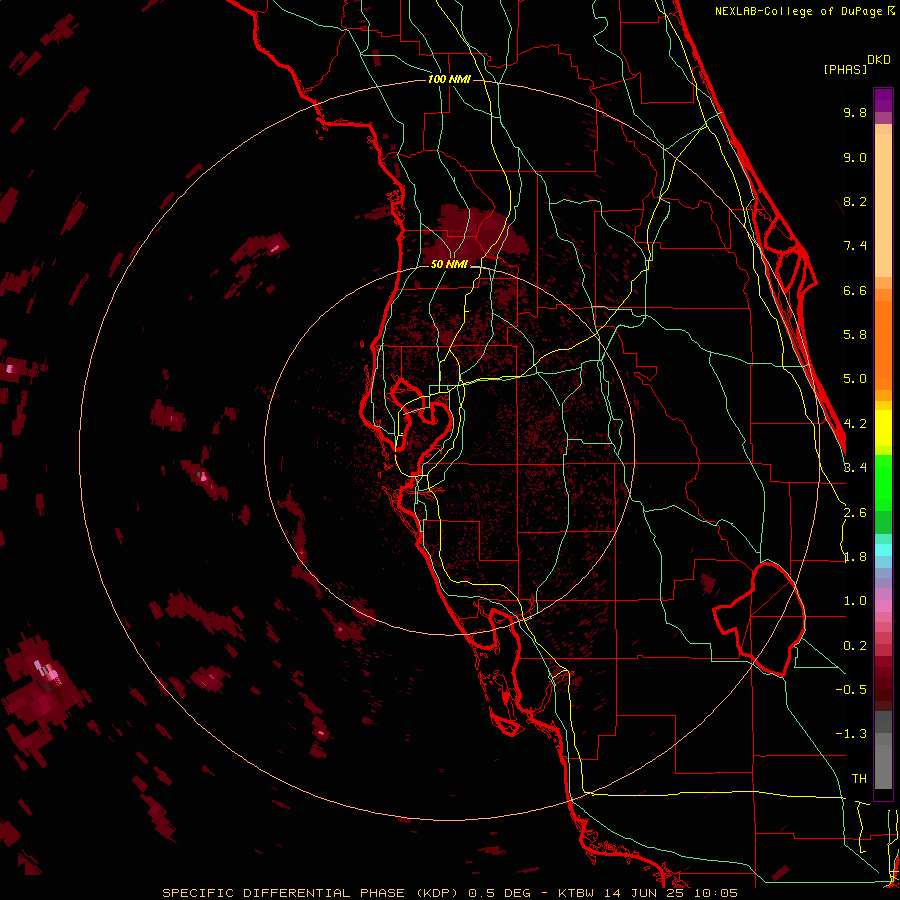Click the 50 NMI range ring label

coord(449,265)
